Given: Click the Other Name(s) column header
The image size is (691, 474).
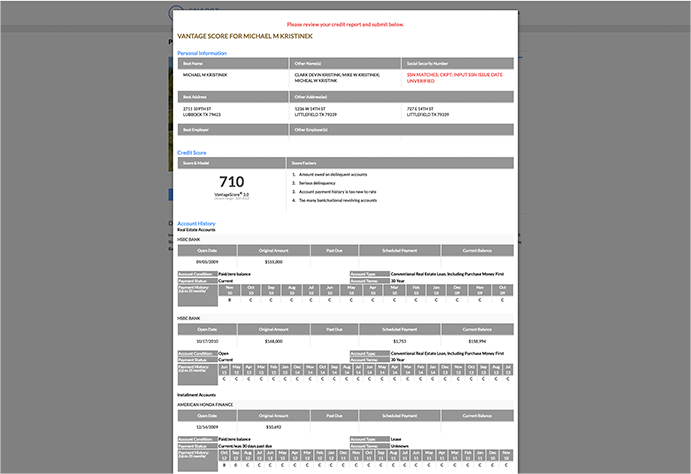Looking at the screenshot, I should [x=345, y=63].
